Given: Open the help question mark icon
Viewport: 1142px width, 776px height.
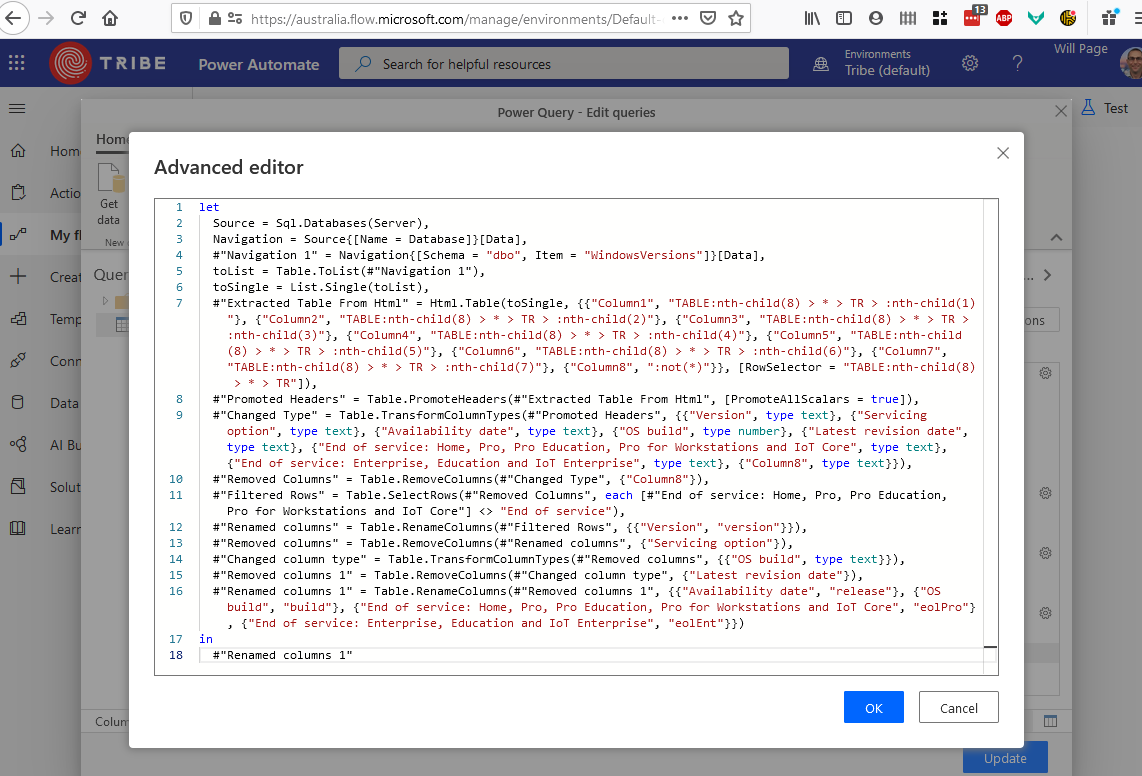Looking at the screenshot, I should coord(1017,64).
